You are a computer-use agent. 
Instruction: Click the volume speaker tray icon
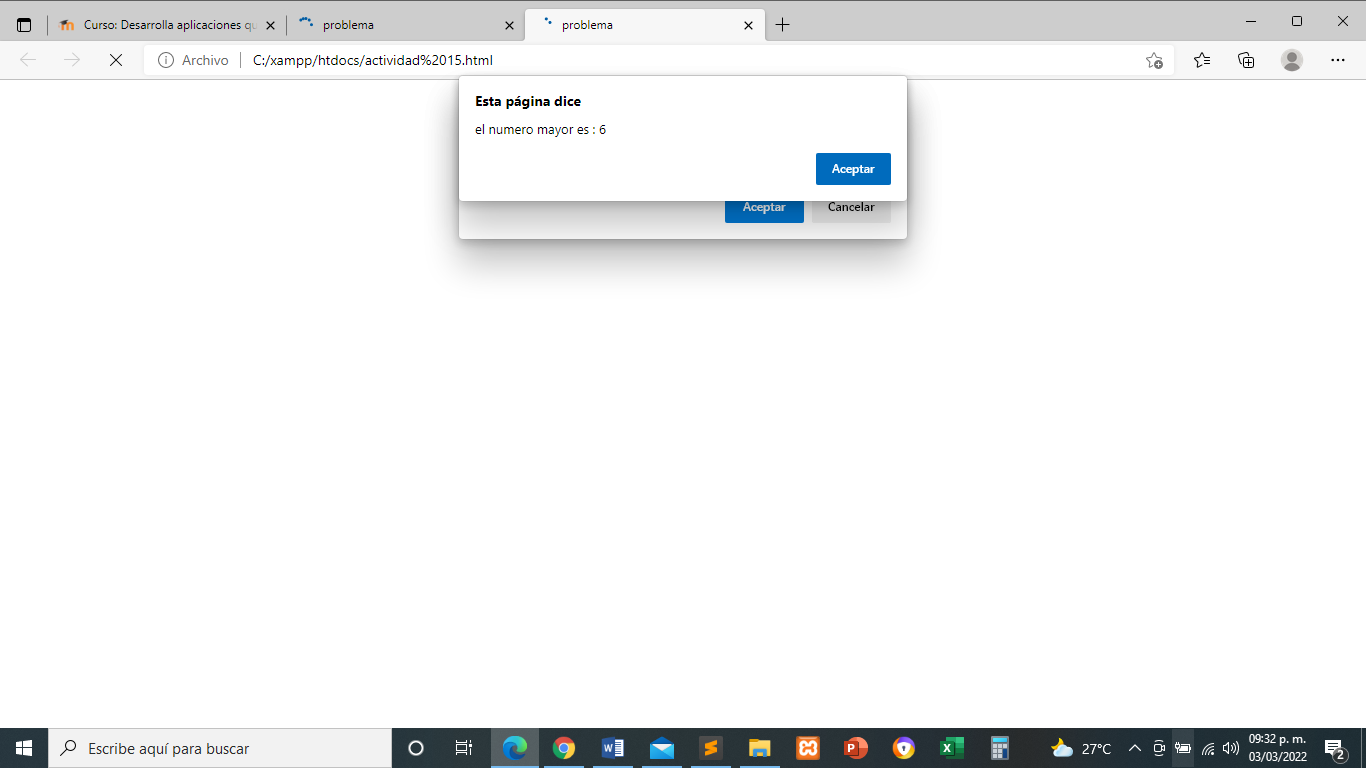[x=1231, y=748]
